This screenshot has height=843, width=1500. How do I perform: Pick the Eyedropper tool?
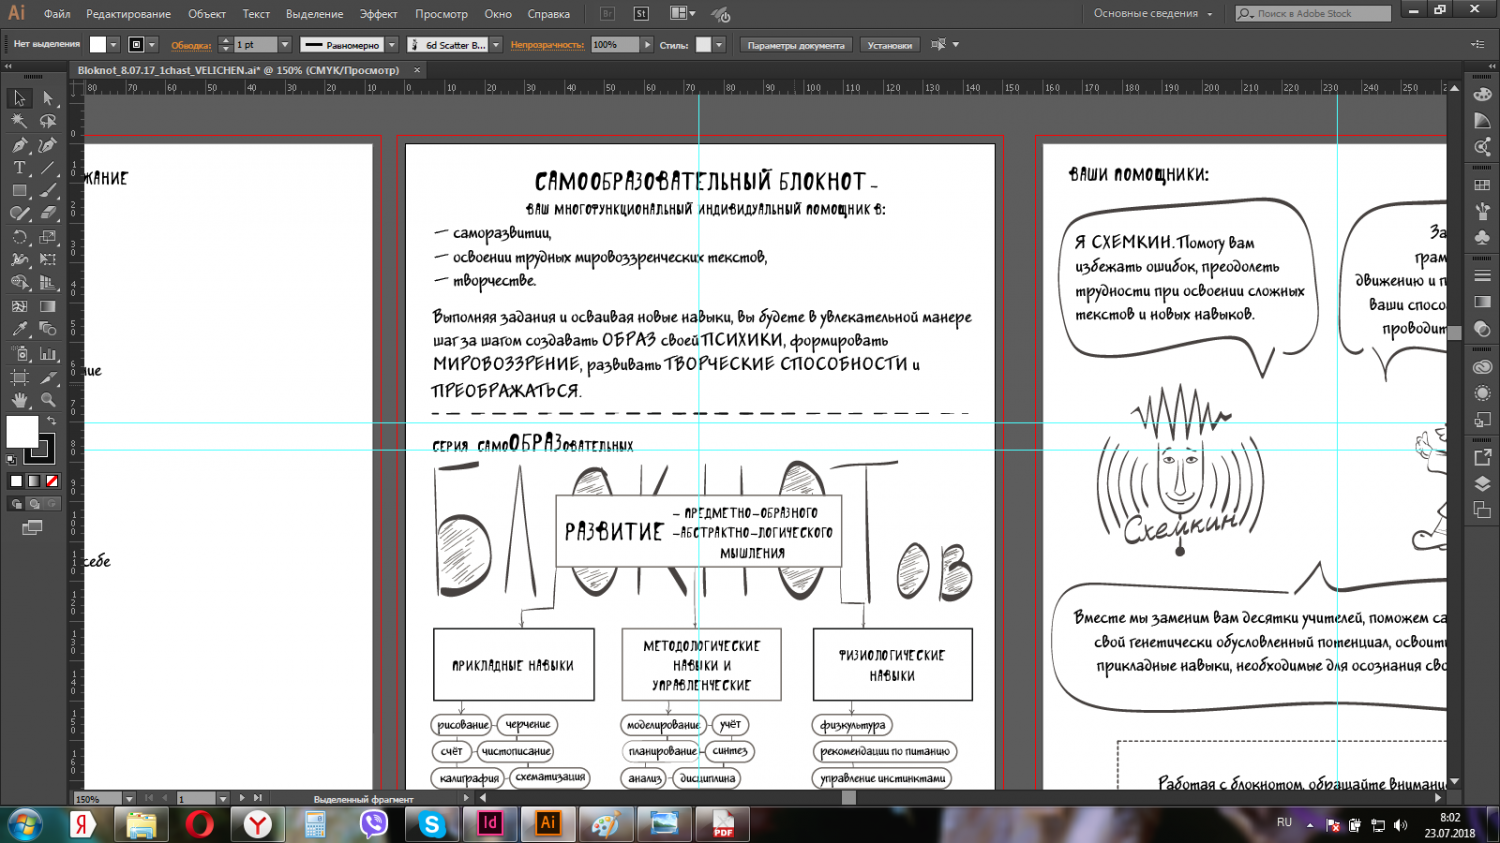coord(19,329)
